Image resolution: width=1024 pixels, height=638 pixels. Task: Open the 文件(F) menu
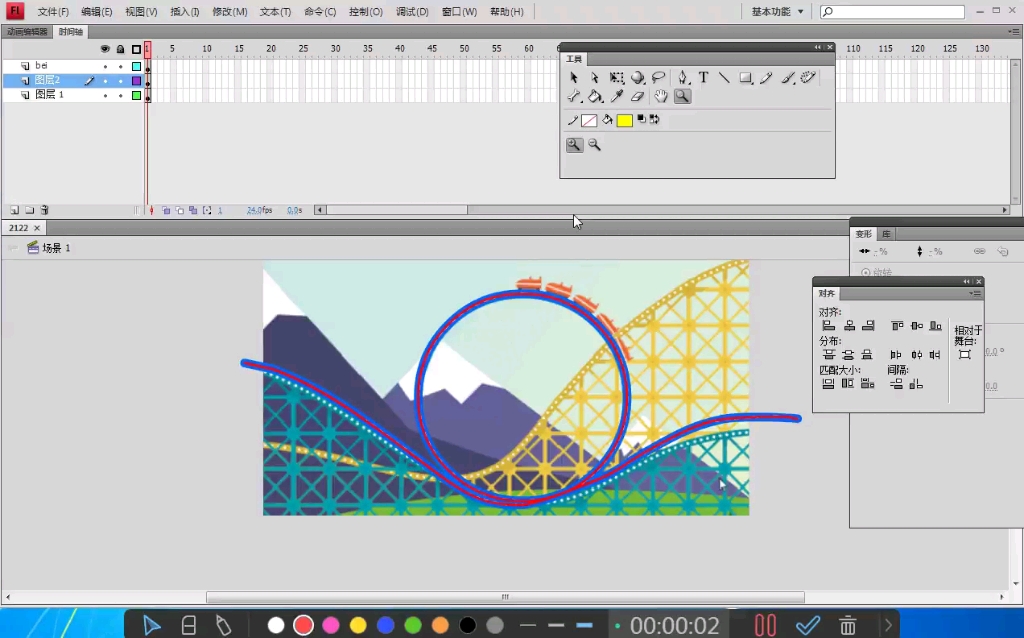[53, 12]
